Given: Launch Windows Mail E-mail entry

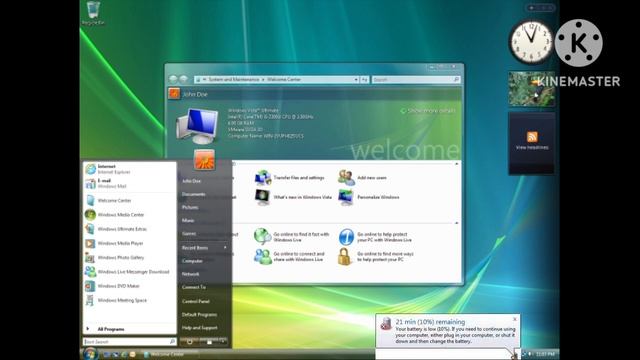Looking at the screenshot, I should click(129, 183).
